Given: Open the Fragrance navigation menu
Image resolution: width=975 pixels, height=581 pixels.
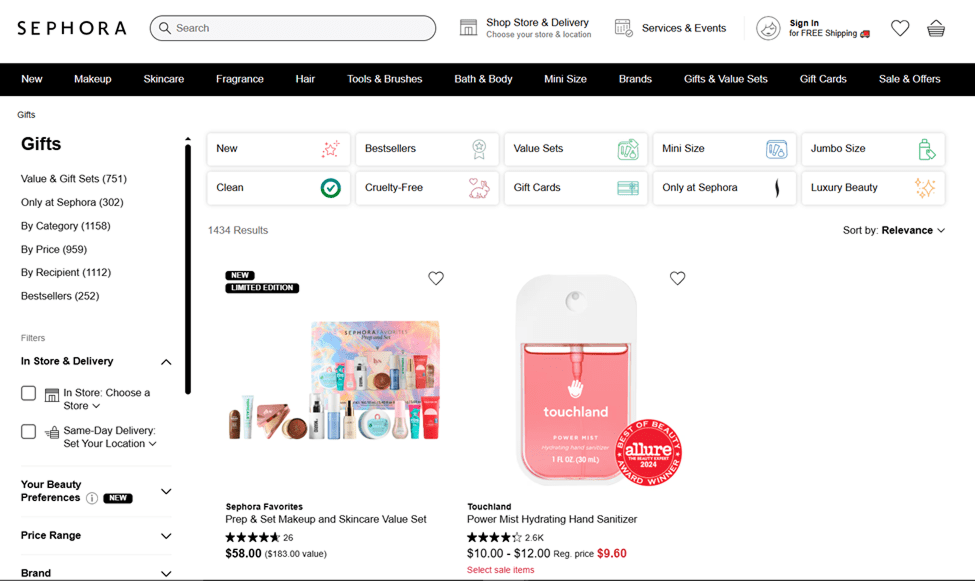Looking at the screenshot, I should (240, 79).
